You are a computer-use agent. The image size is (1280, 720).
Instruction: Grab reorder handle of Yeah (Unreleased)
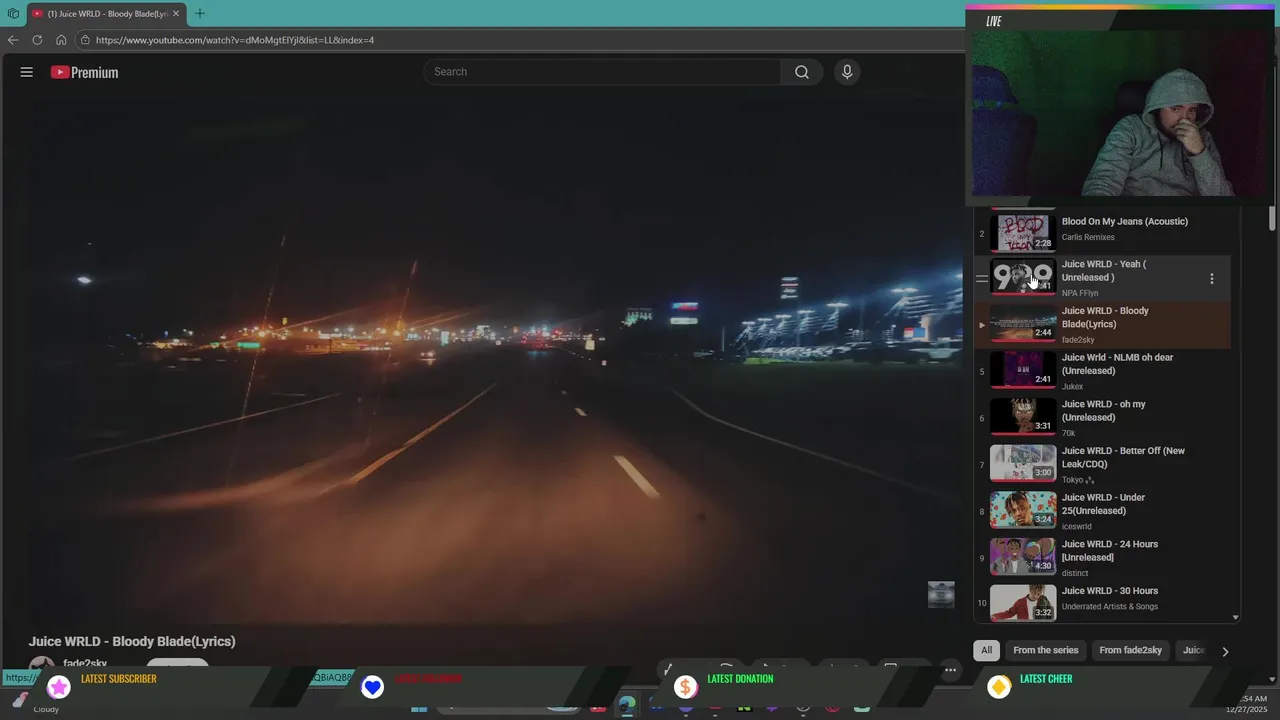point(982,279)
